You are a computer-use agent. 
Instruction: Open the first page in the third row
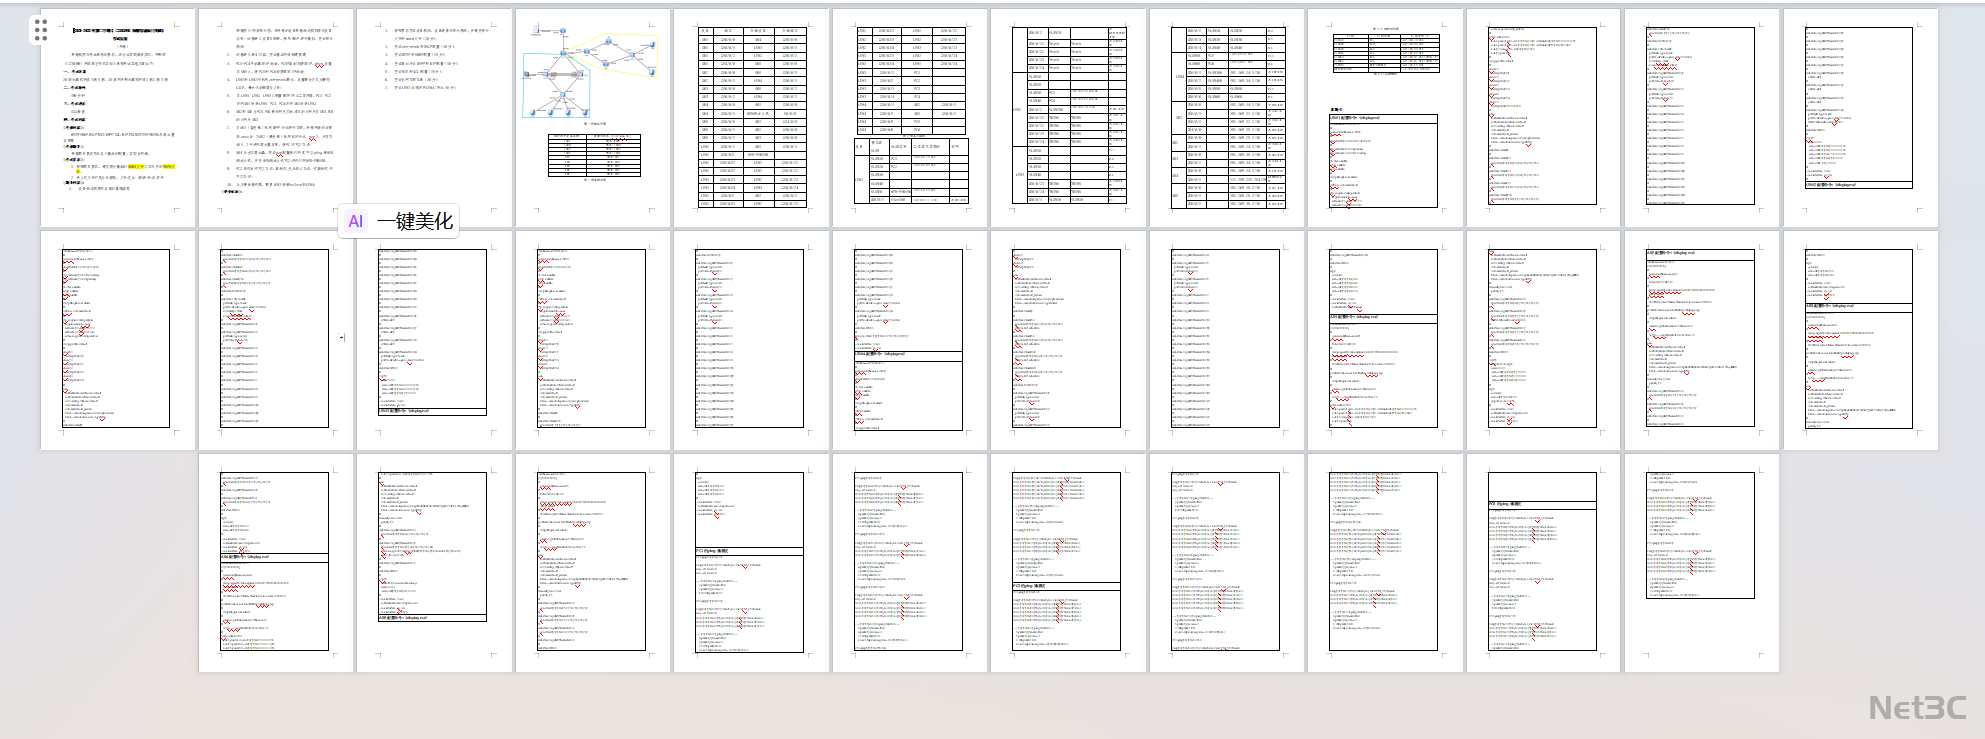pyautogui.click(x=276, y=562)
